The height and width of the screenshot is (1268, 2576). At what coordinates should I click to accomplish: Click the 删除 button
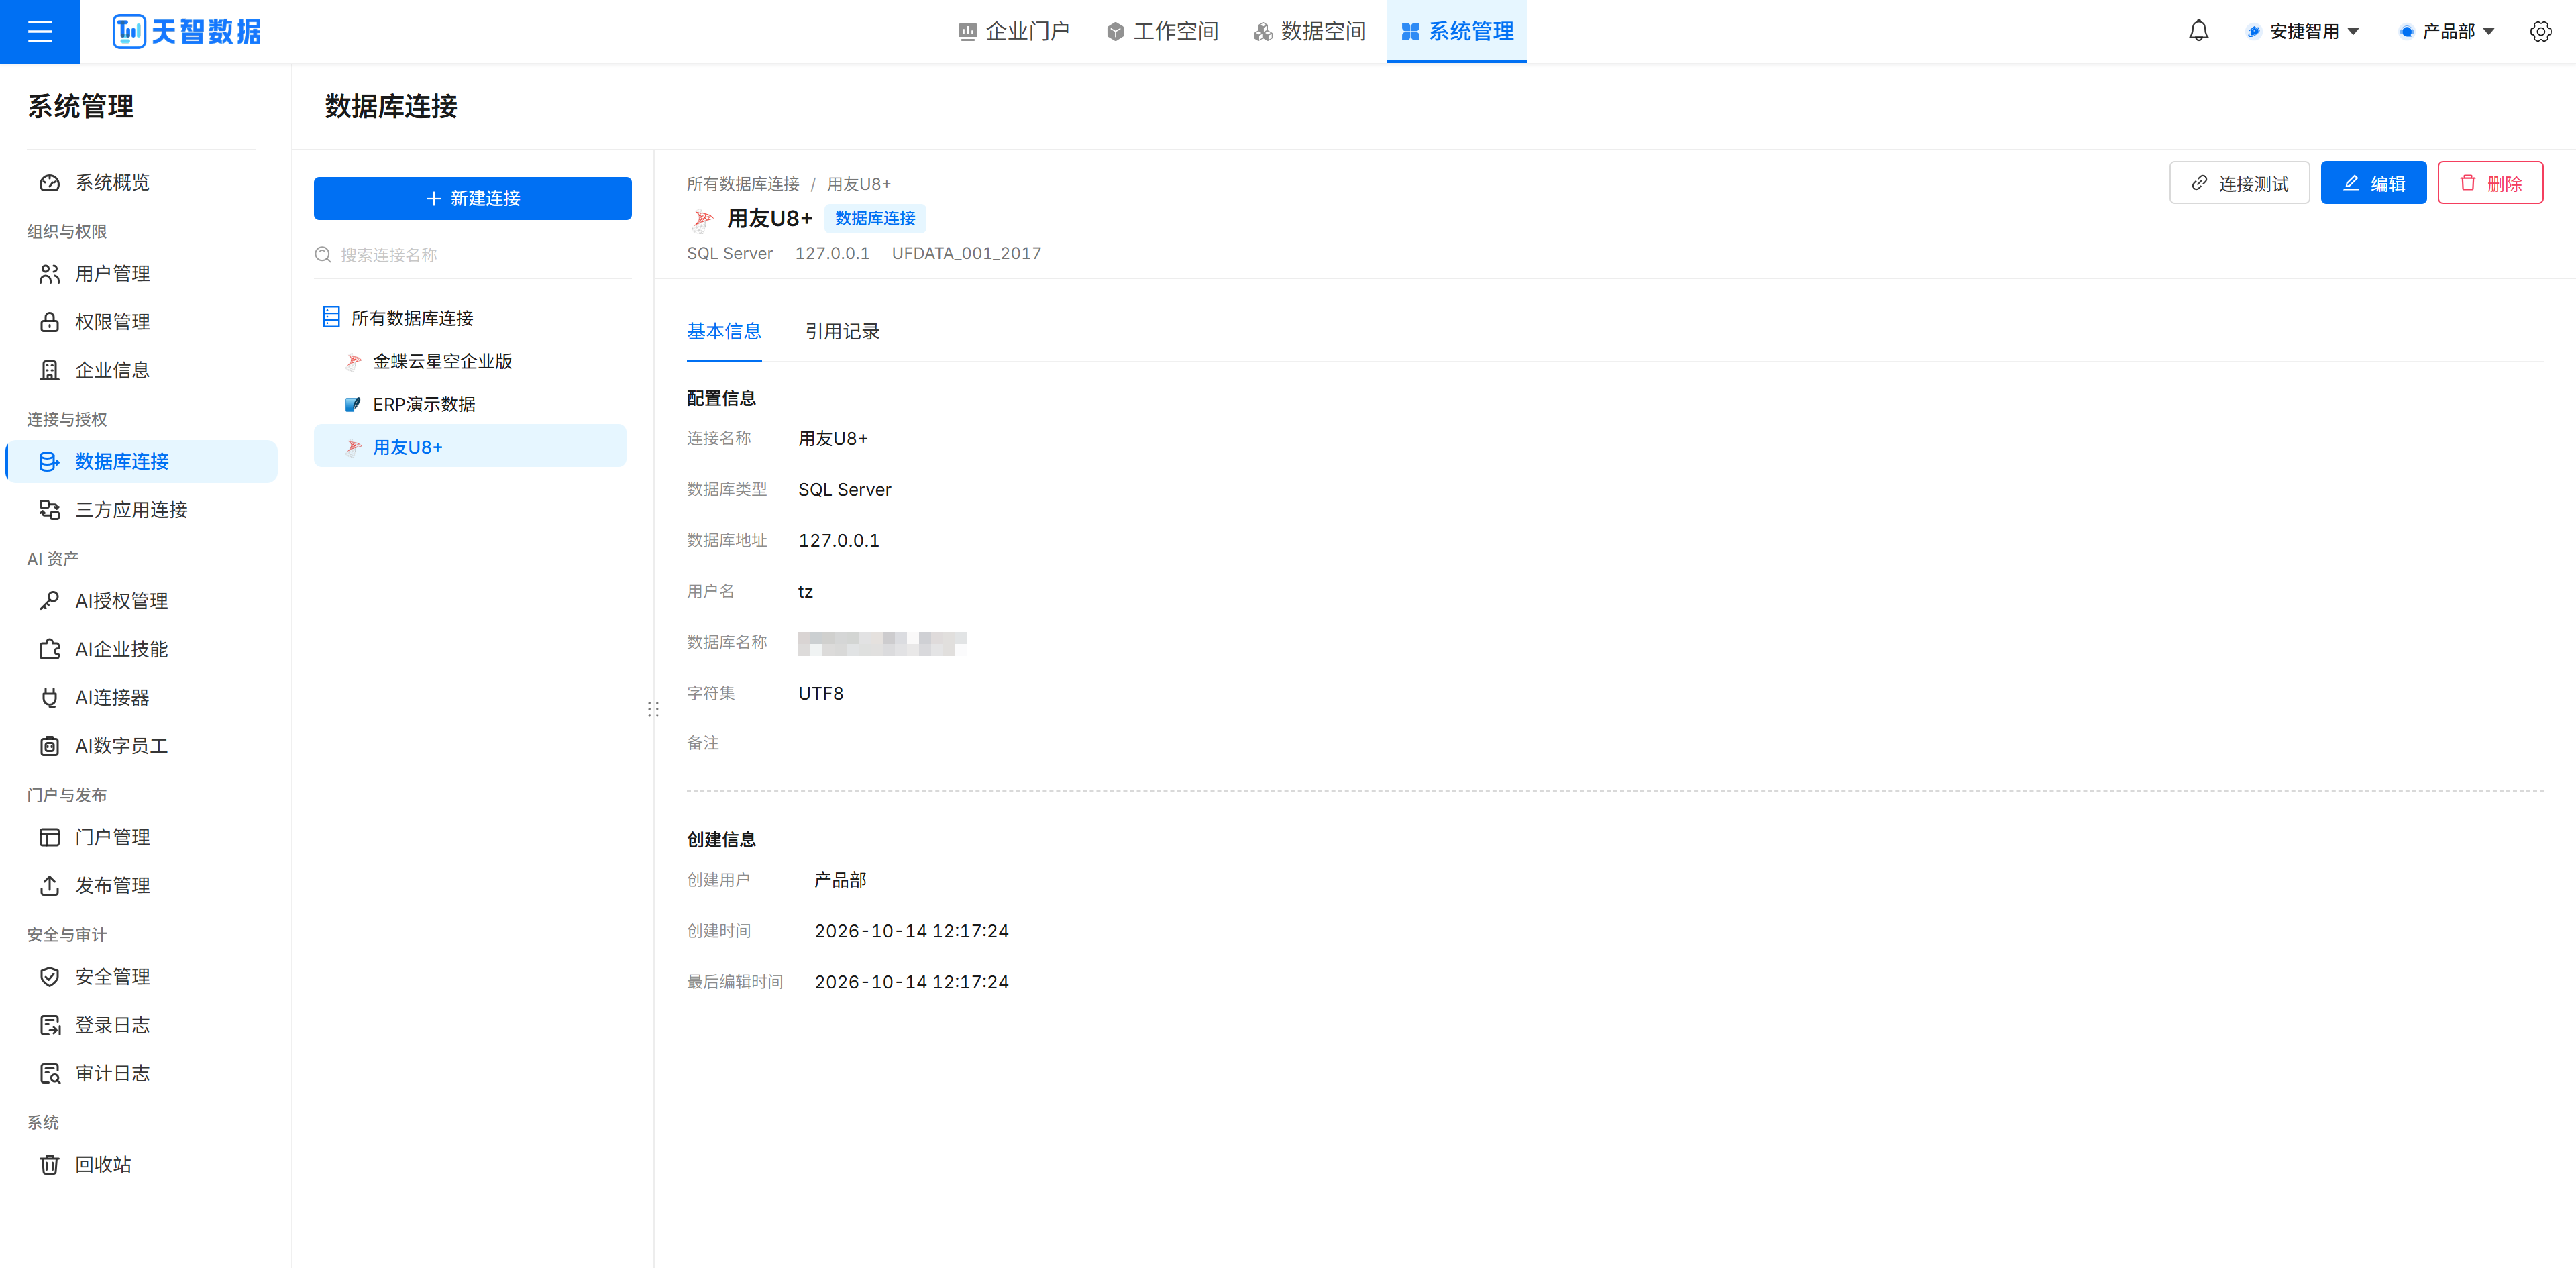coord(2490,183)
